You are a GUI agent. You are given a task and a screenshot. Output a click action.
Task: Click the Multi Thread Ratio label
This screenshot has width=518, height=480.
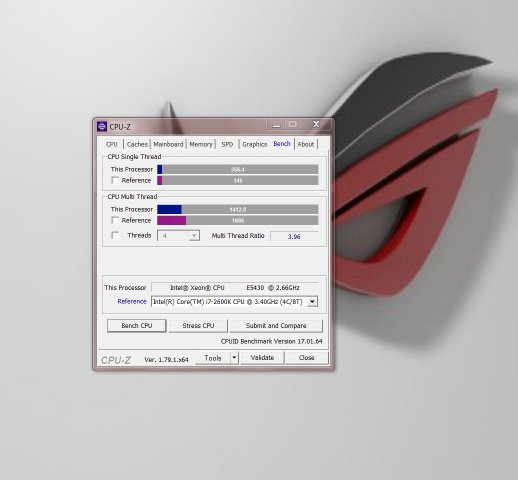(x=238, y=236)
